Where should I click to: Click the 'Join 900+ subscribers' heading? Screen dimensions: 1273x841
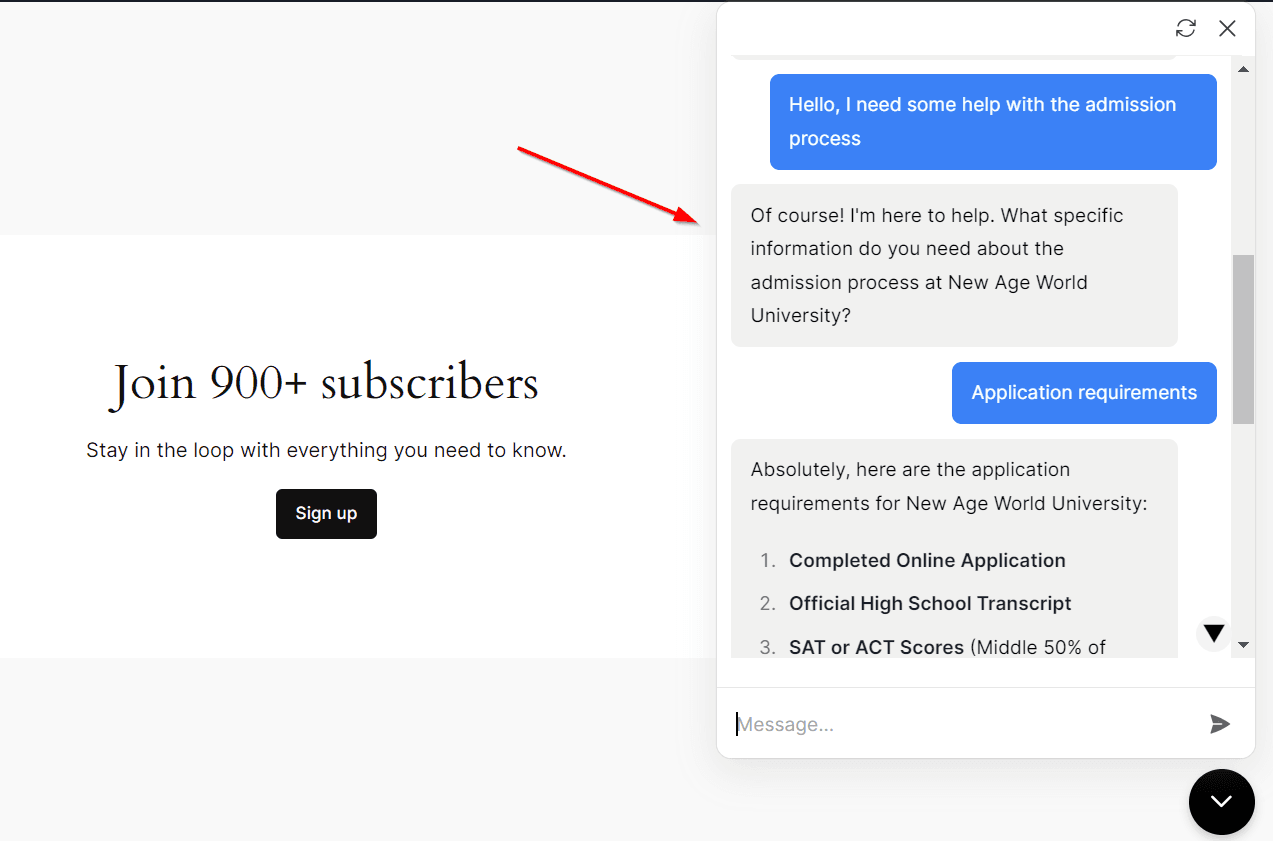click(x=323, y=383)
